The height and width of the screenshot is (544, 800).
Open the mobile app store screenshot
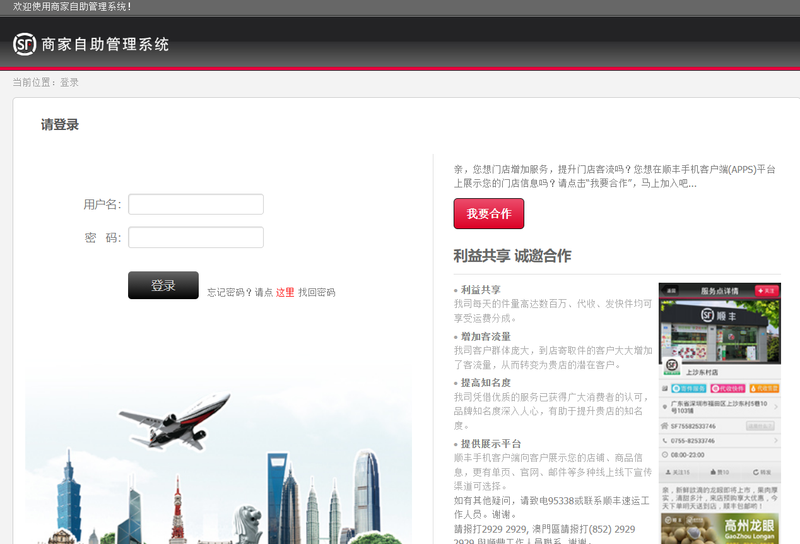point(719,413)
